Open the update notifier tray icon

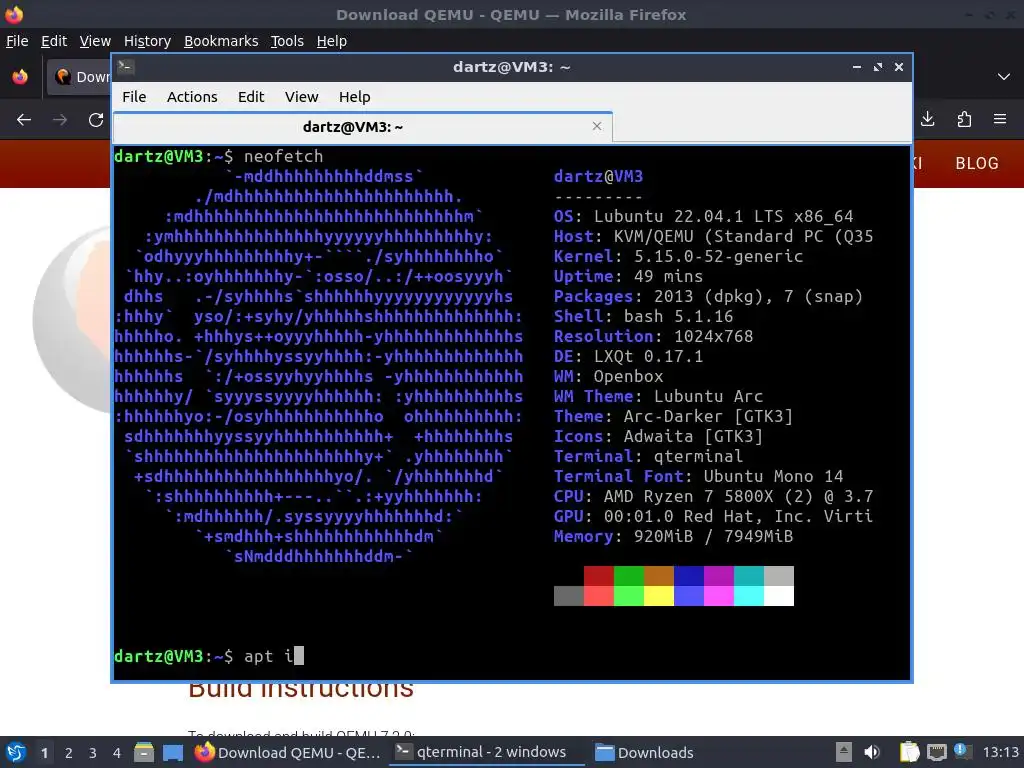click(963, 752)
